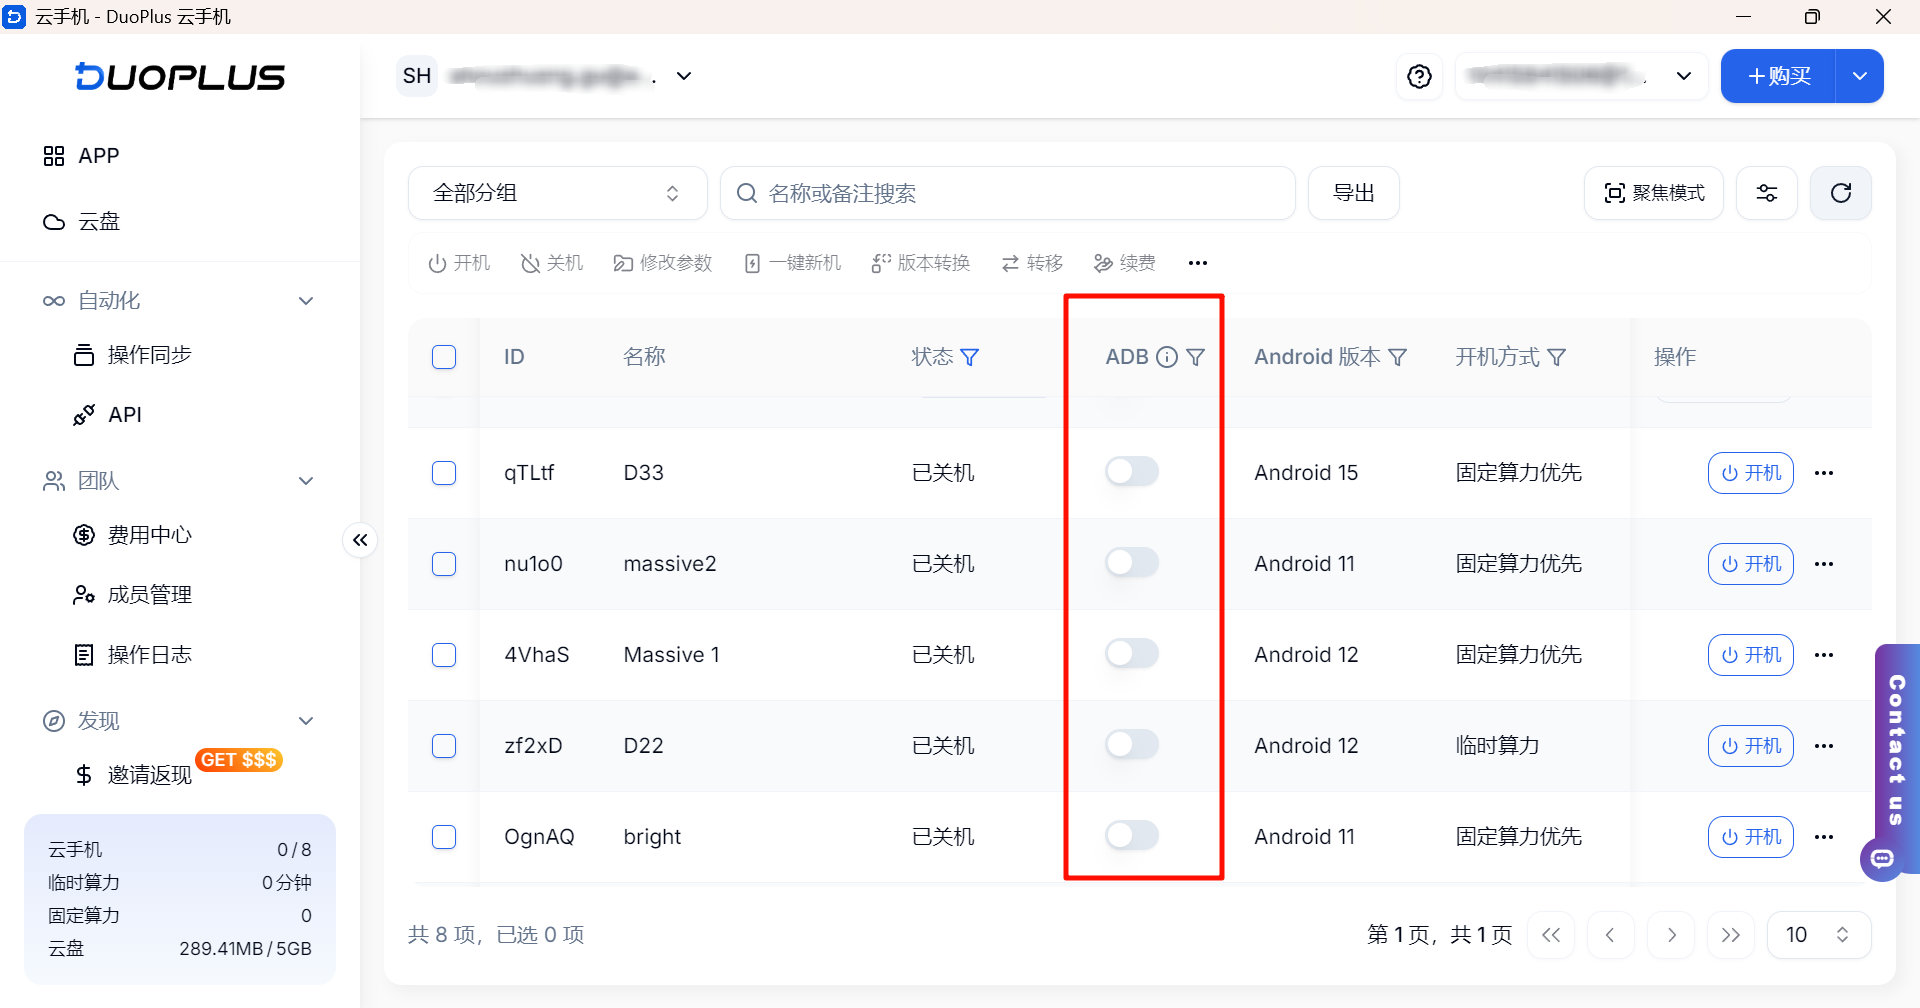Open more toolbar actions ellipsis
The height and width of the screenshot is (1008, 1920).
[x=1198, y=263]
